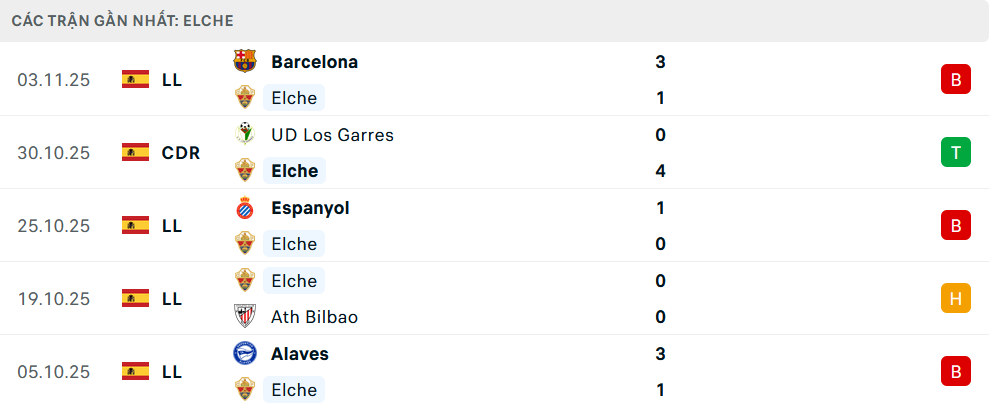Click the Barcelona club crest icon
The image size is (991, 407).
pyautogui.click(x=245, y=62)
